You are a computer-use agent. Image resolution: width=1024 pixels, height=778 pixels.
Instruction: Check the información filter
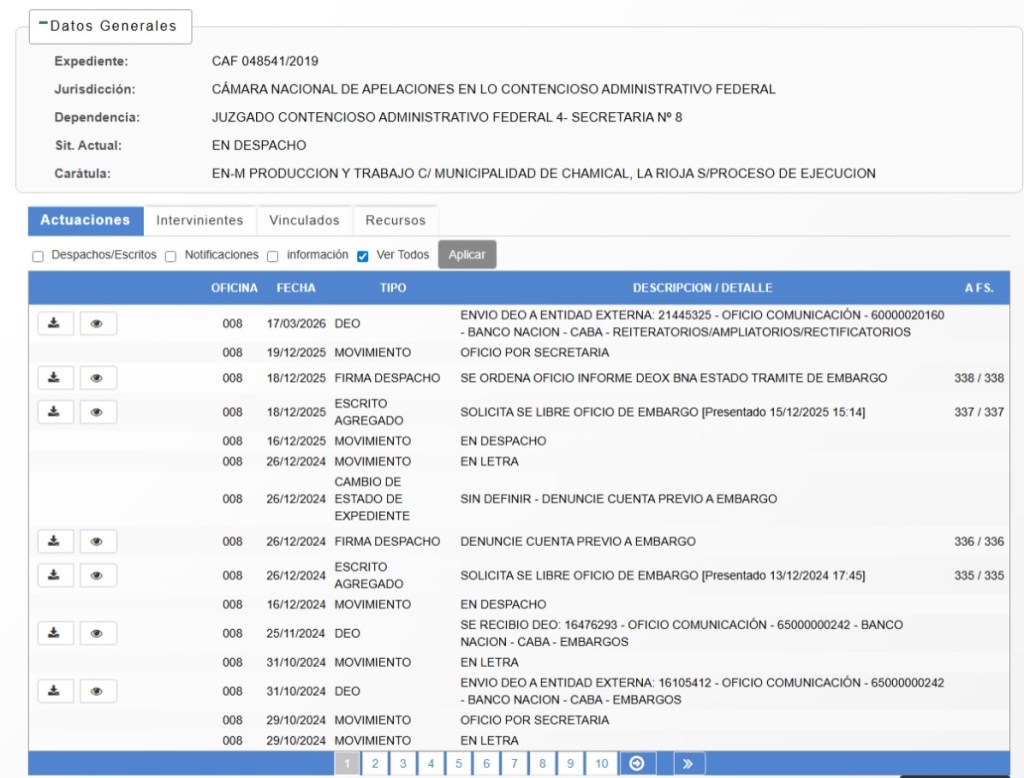coord(273,256)
